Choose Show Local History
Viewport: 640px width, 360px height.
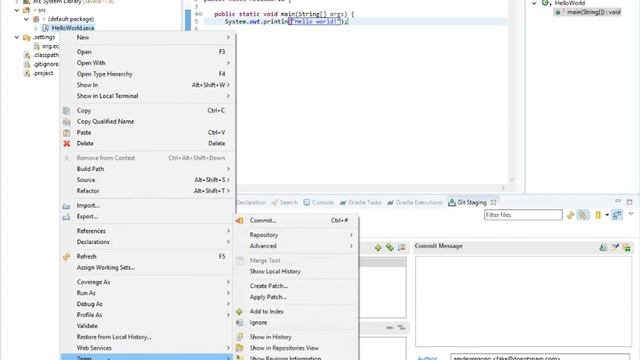296,271
